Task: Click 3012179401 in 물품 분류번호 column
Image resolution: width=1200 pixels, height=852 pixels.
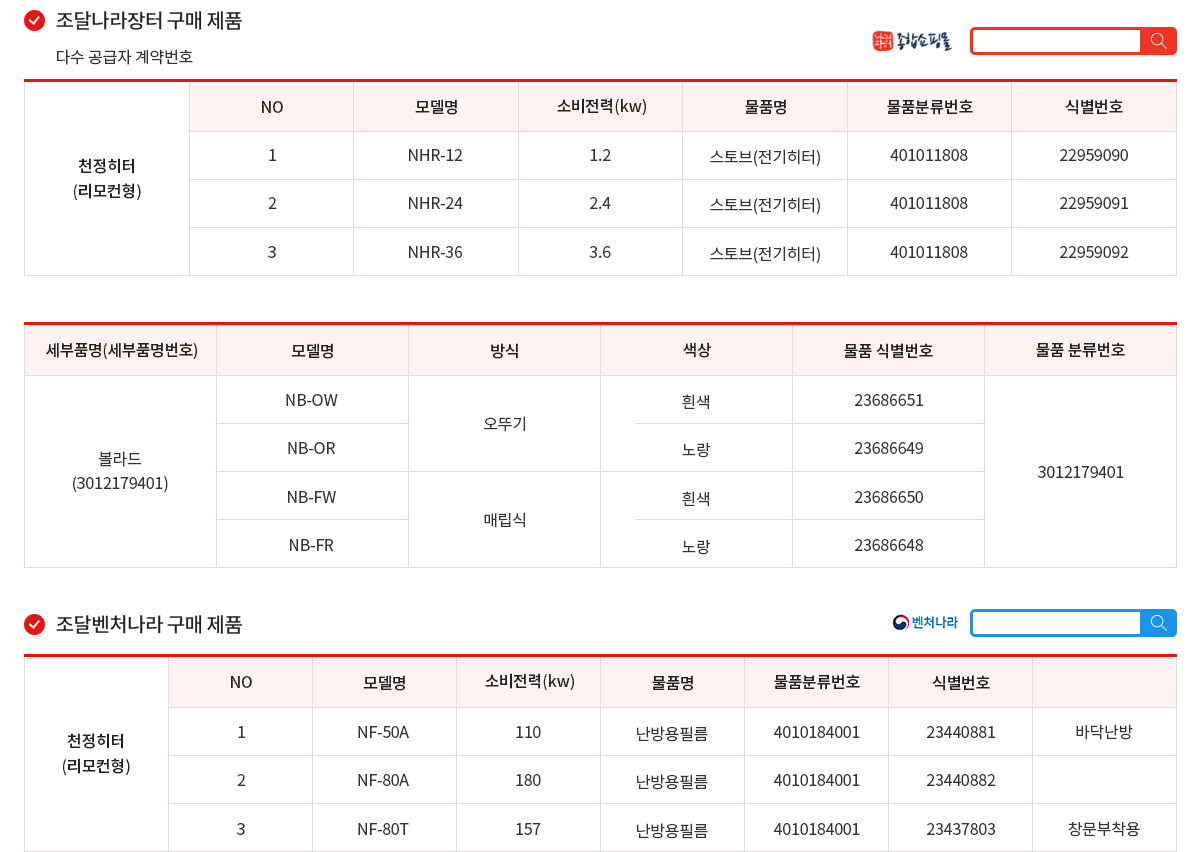Action: [x=1080, y=472]
